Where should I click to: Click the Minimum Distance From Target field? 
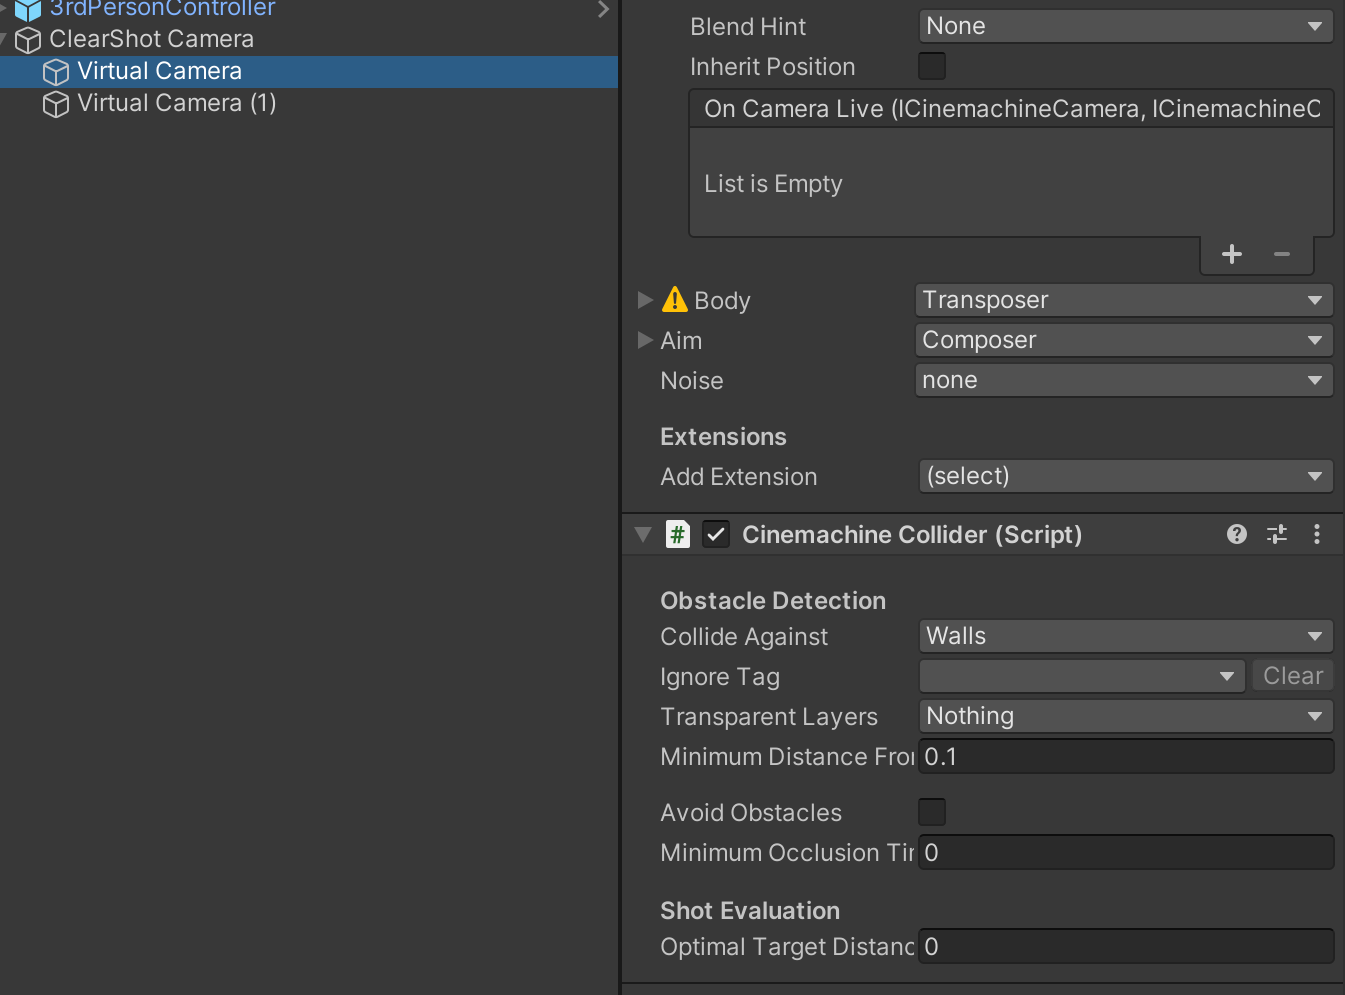(1125, 756)
